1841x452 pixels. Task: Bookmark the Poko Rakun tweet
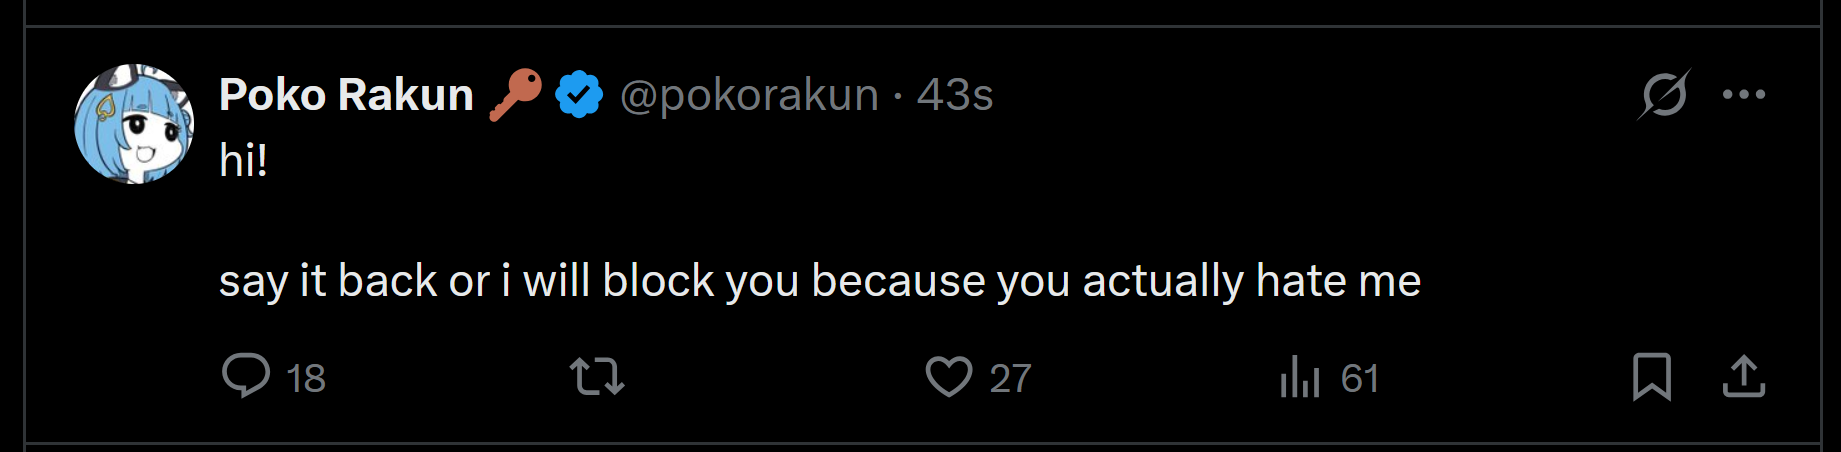[x=1651, y=377]
